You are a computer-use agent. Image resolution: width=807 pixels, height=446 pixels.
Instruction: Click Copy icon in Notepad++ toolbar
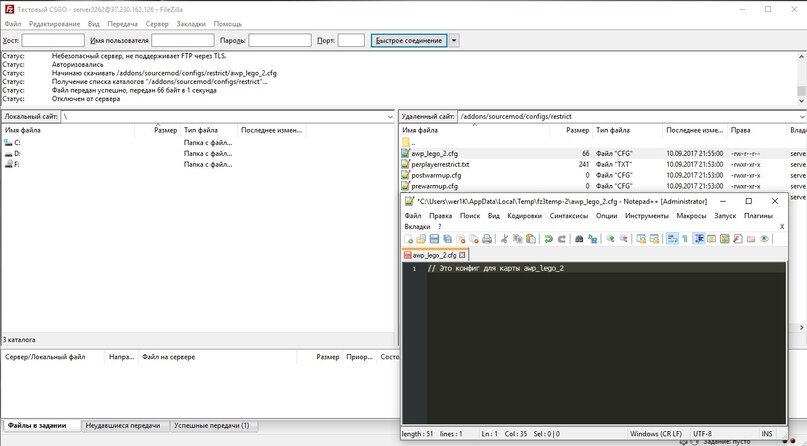[518, 239]
